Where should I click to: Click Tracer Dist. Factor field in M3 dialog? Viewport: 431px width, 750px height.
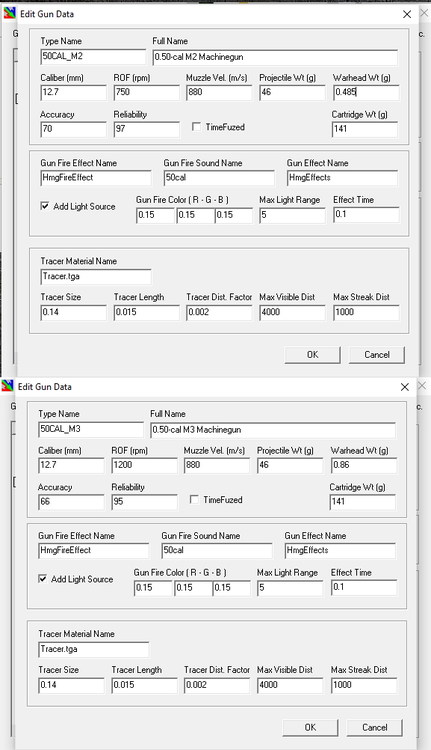tap(217, 685)
